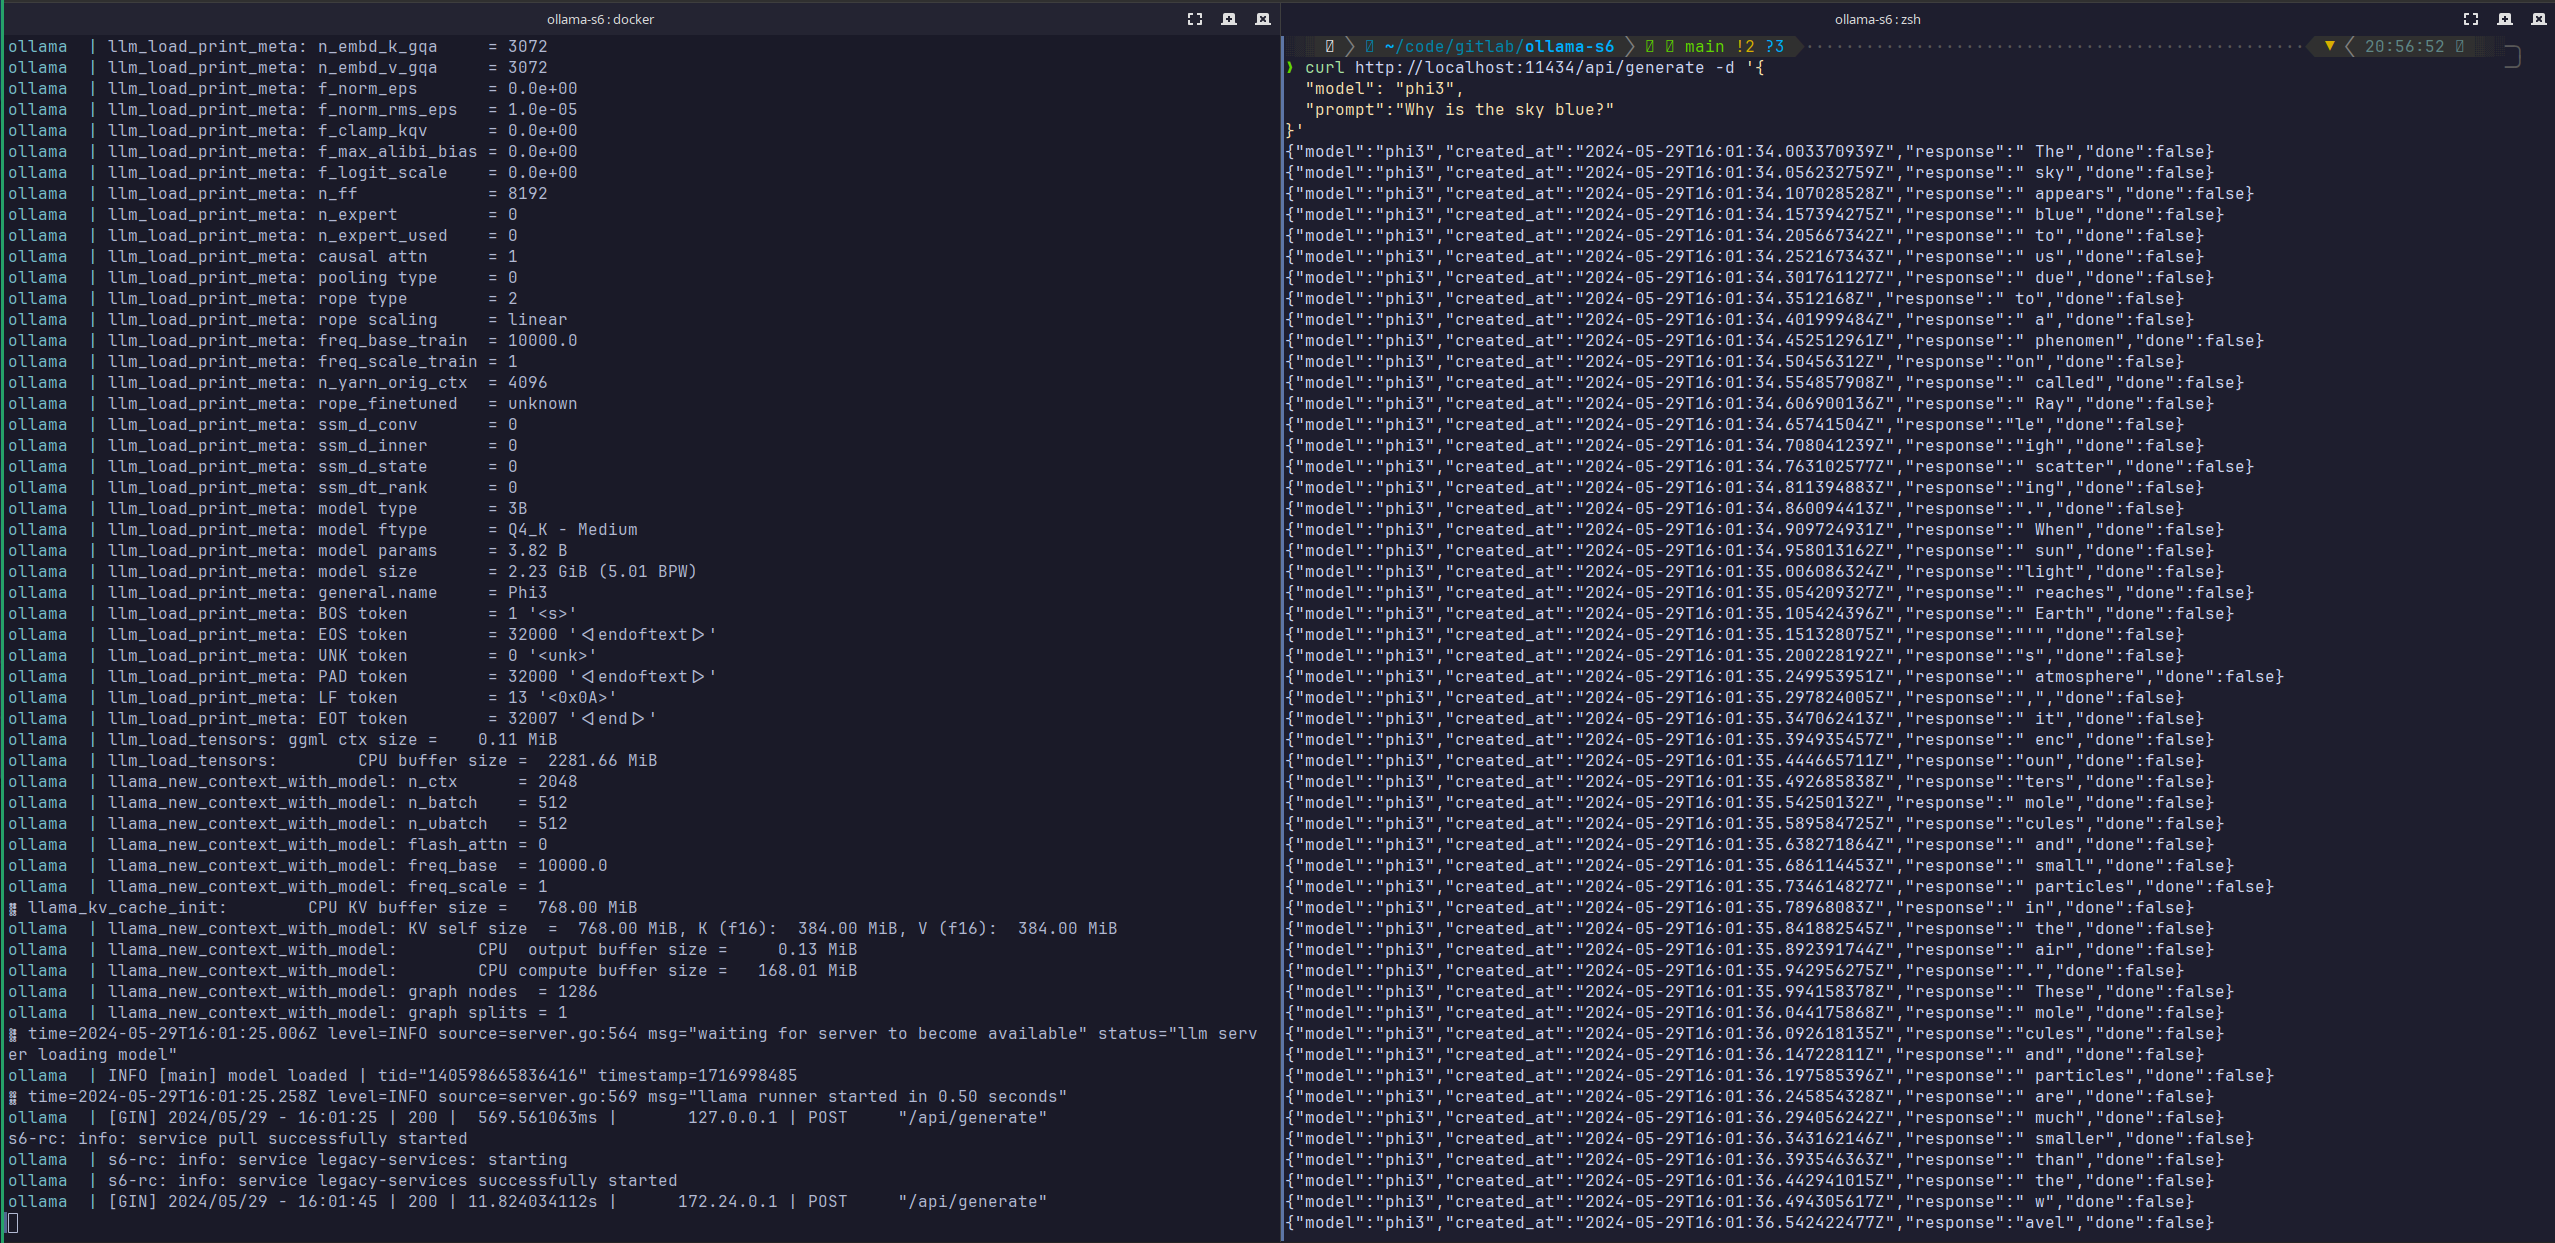Click the http://localhost:11434/api/generate URL
Image resolution: width=2555 pixels, height=1243 pixels.
point(1528,67)
